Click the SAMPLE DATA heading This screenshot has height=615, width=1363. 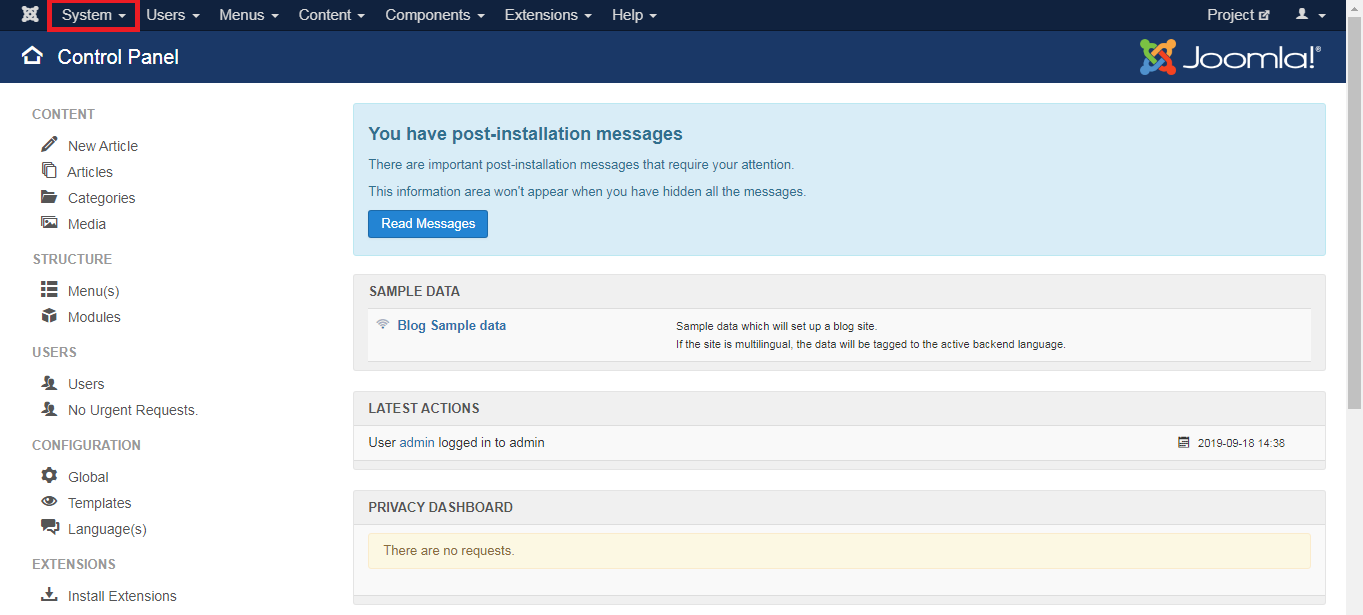414,291
